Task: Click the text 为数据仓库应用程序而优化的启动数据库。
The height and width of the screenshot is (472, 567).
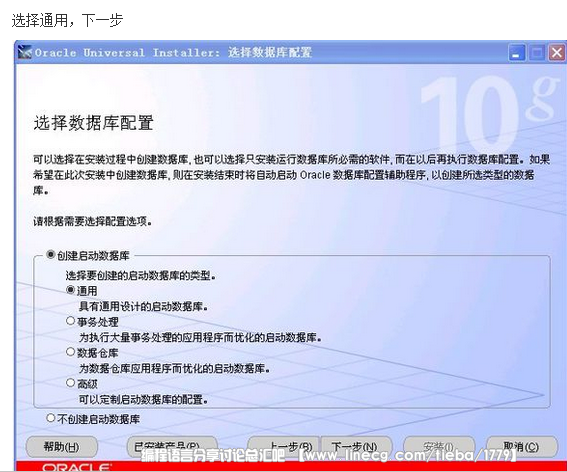Action: [174, 369]
